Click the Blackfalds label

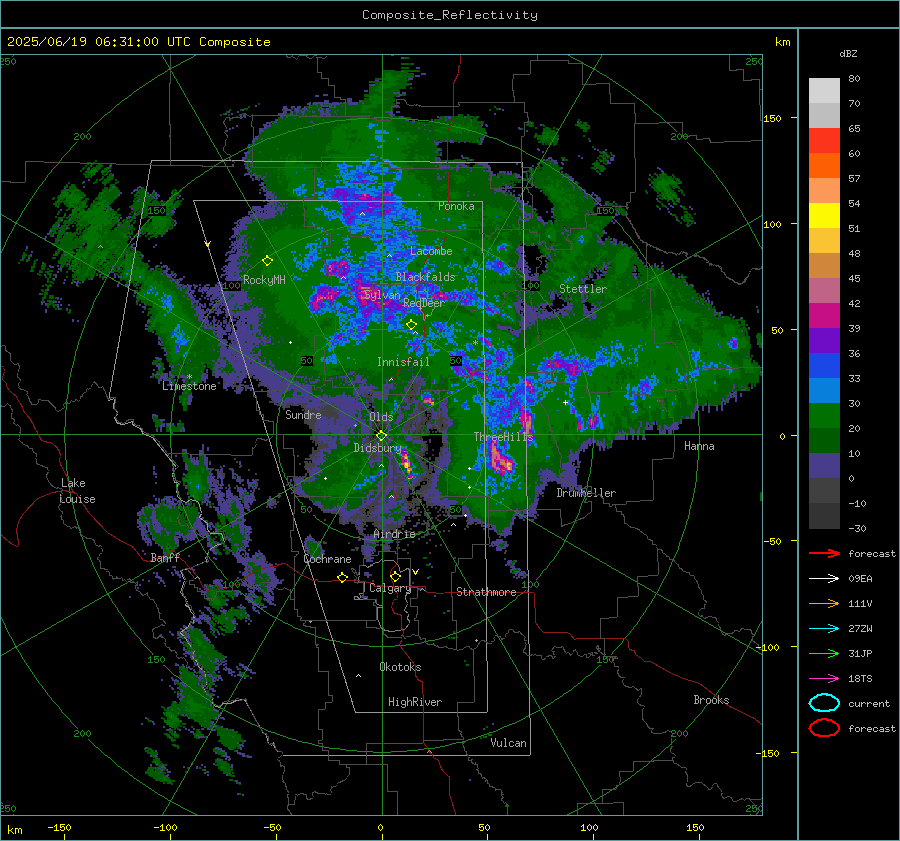click(425, 277)
